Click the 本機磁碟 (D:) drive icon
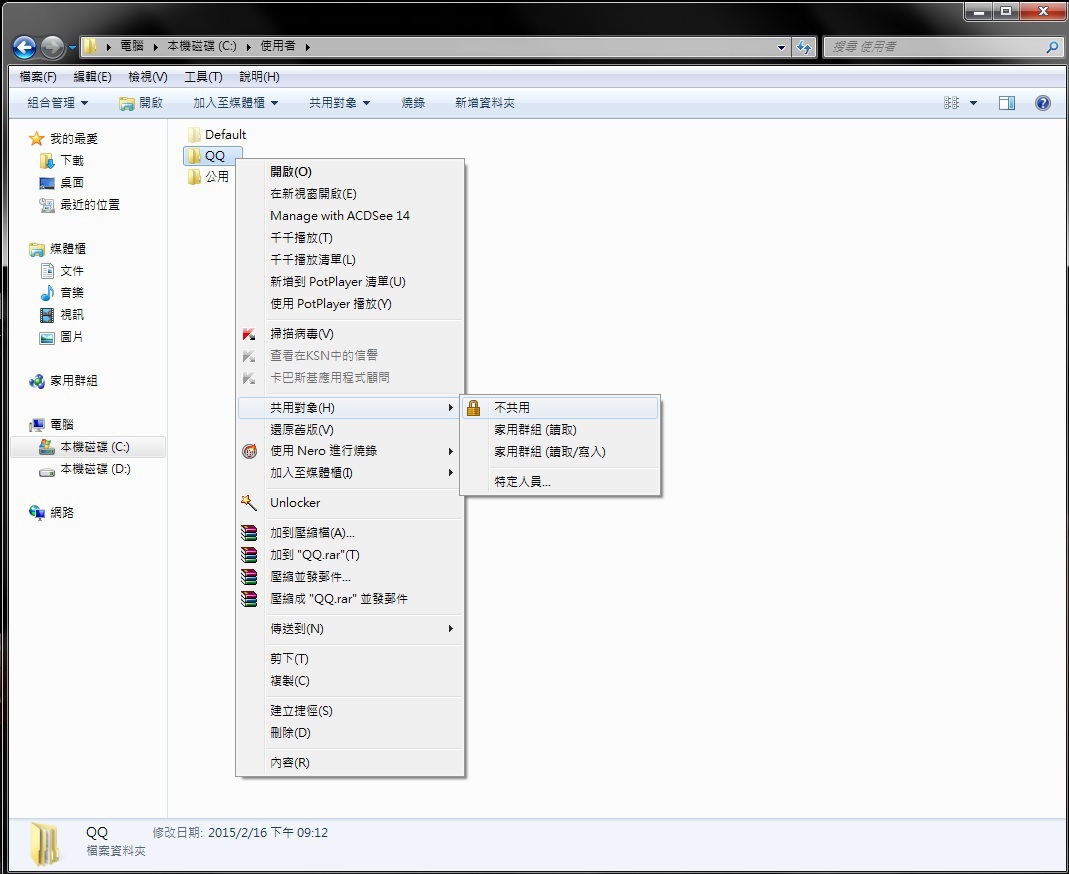Viewport: 1069px width, 874px height. click(47, 470)
